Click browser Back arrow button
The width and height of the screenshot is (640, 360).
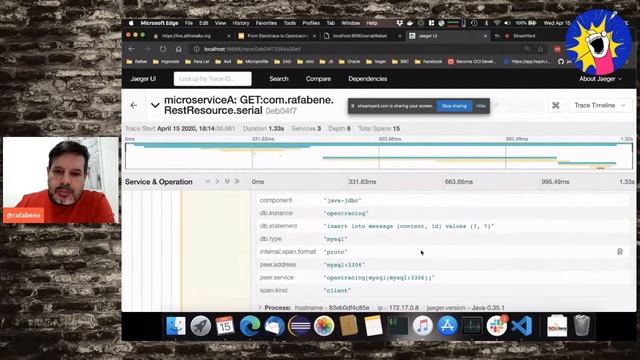pos(131,49)
